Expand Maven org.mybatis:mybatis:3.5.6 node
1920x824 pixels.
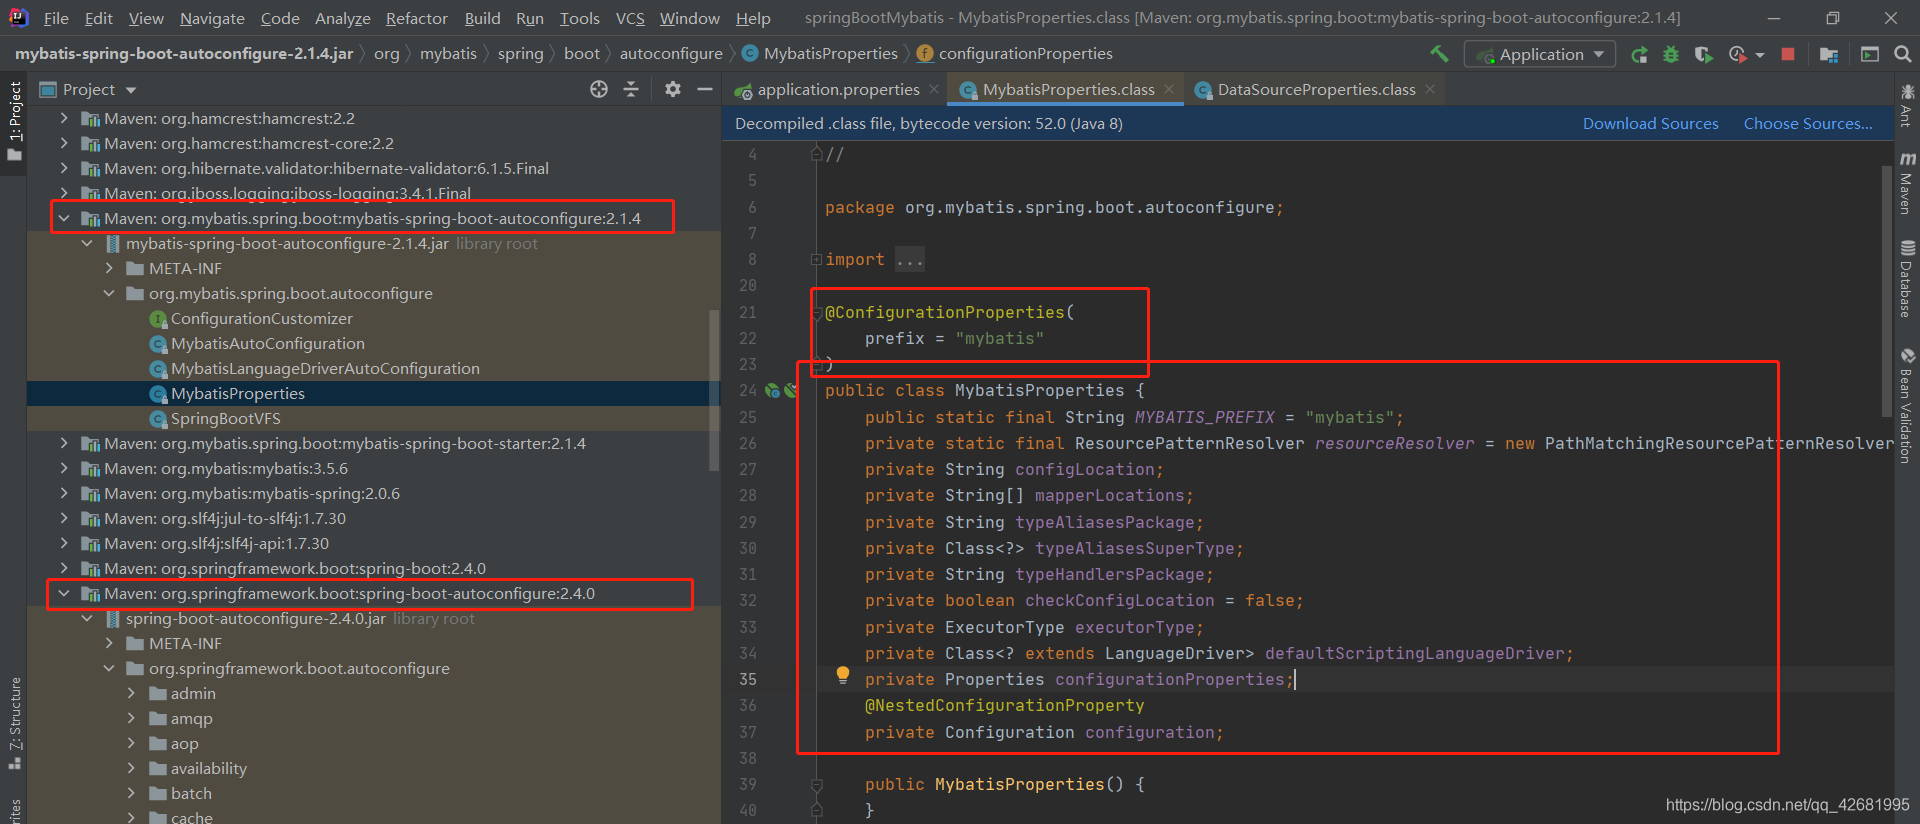coord(64,468)
